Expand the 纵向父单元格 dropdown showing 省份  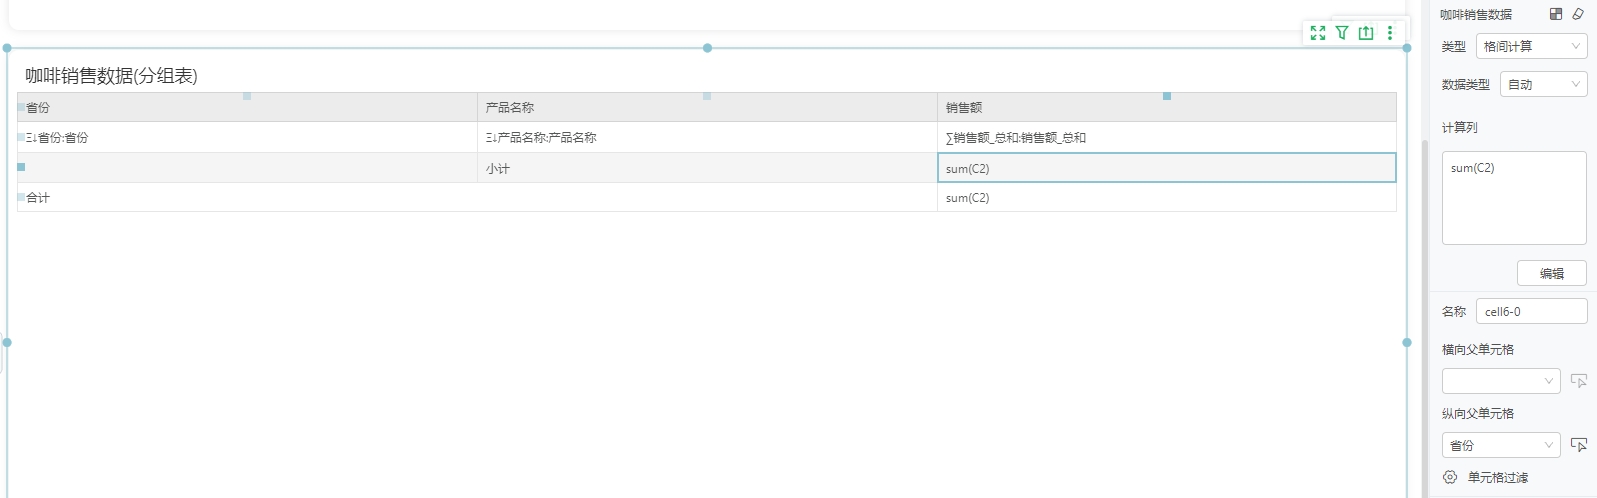click(1500, 445)
